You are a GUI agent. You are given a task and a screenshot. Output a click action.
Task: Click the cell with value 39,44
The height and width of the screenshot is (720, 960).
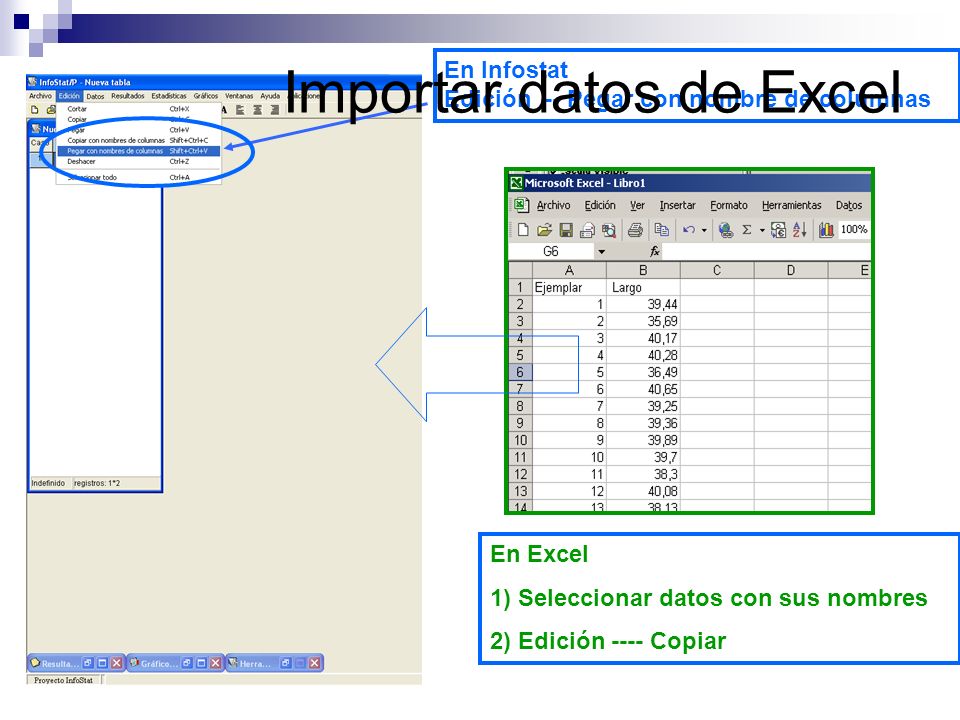coord(643,304)
